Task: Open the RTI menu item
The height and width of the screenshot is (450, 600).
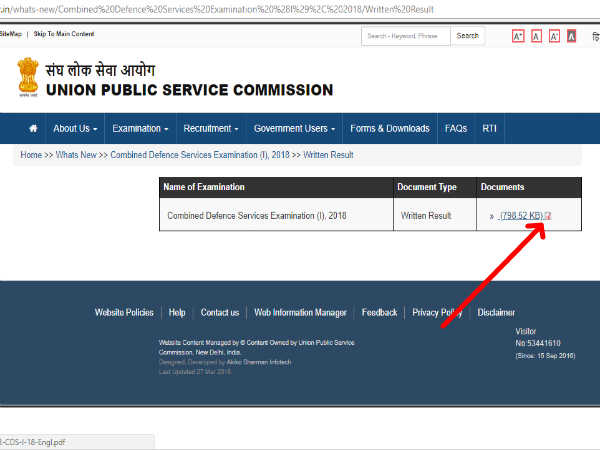Action: tap(489, 129)
